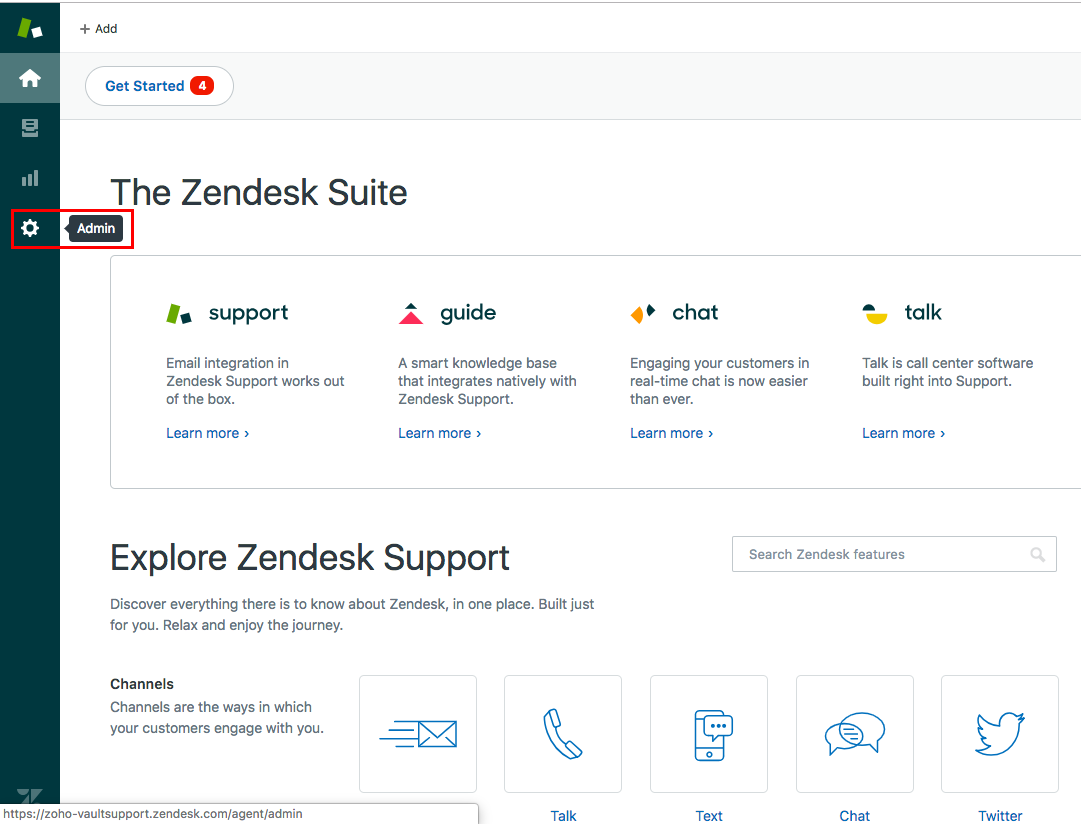Open the Text mobile message tile
The width and height of the screenshot is (1081, 824).
point(709,734)
